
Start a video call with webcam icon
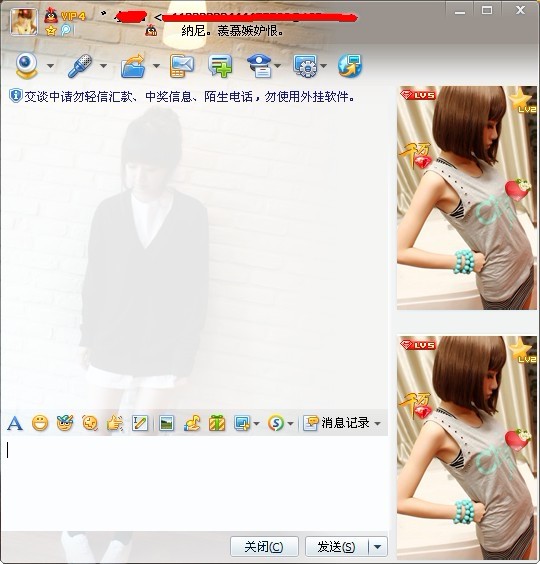(26, 66)
